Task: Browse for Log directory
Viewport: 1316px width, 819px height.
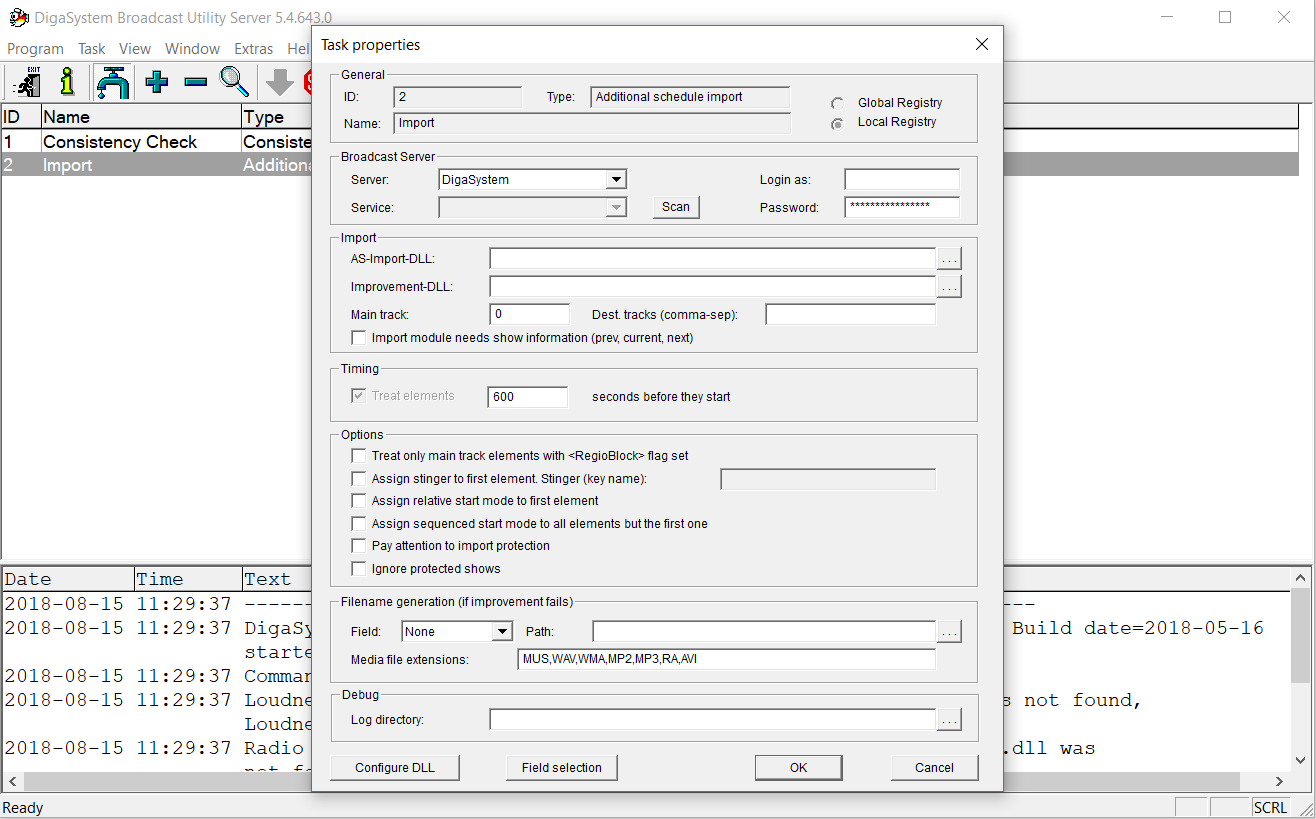Action: click(x=949, y=720)
